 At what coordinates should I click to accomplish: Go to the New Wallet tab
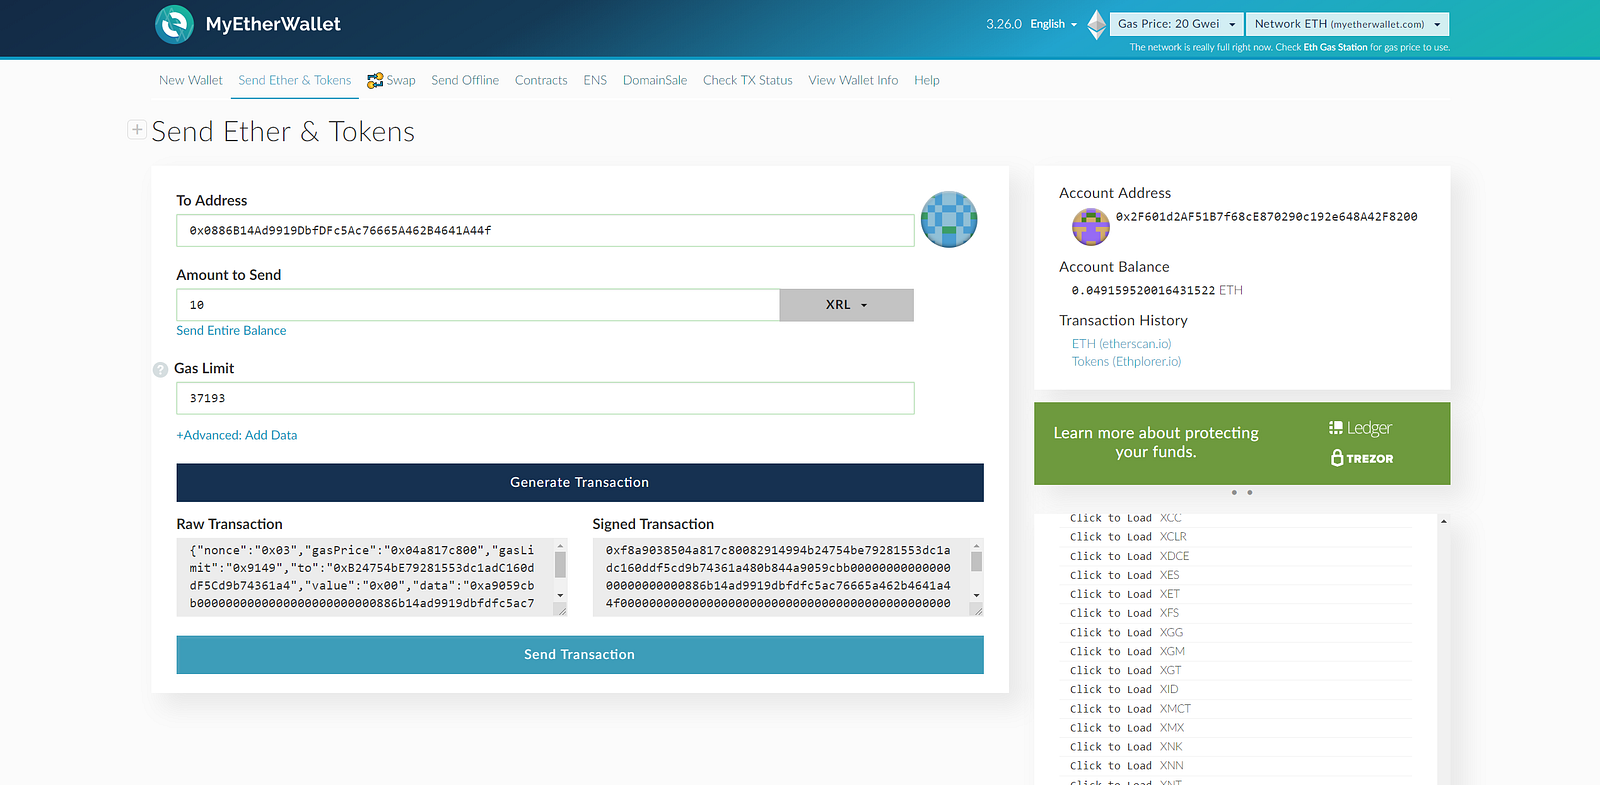tap(191, 80)
